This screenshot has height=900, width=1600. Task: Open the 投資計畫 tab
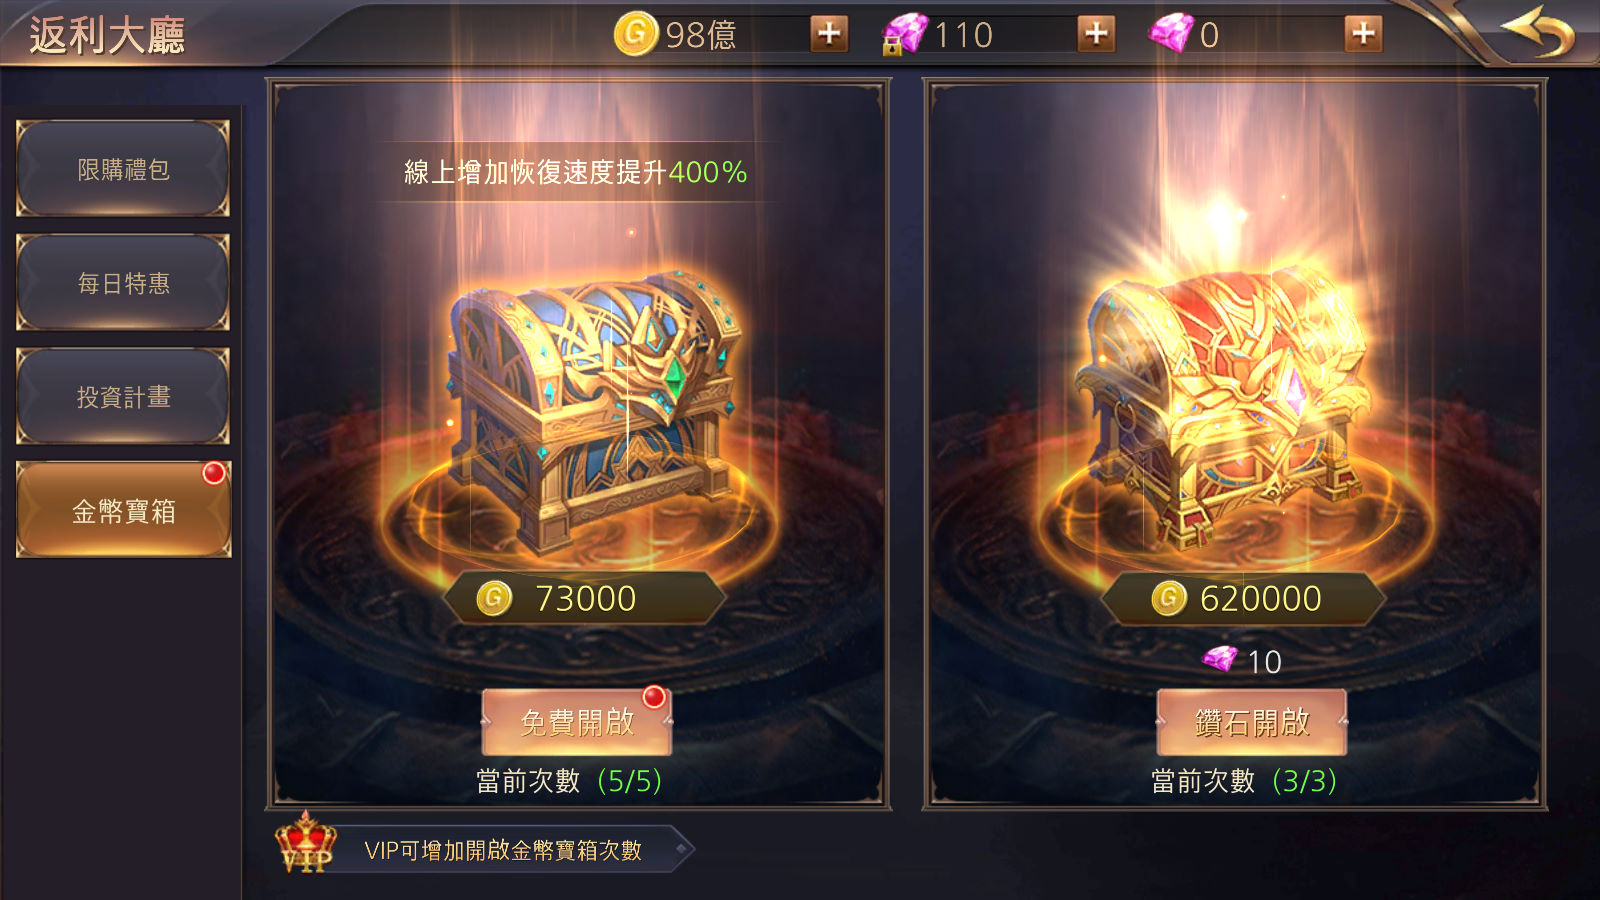[x=123, y=397]
